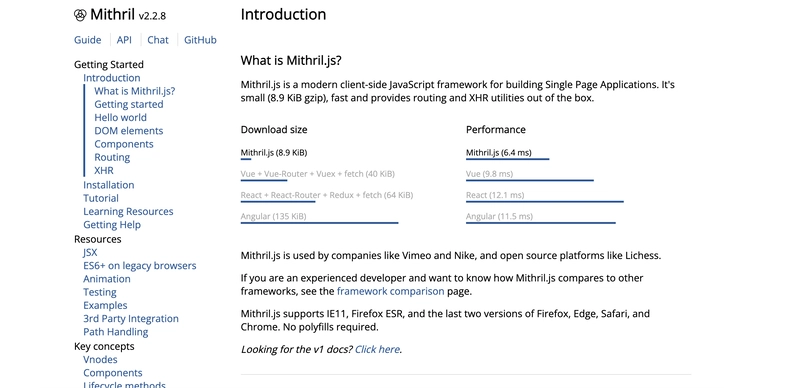
Task: Open the Testing page
Action: pyautogui.click(x=100, y=292)
